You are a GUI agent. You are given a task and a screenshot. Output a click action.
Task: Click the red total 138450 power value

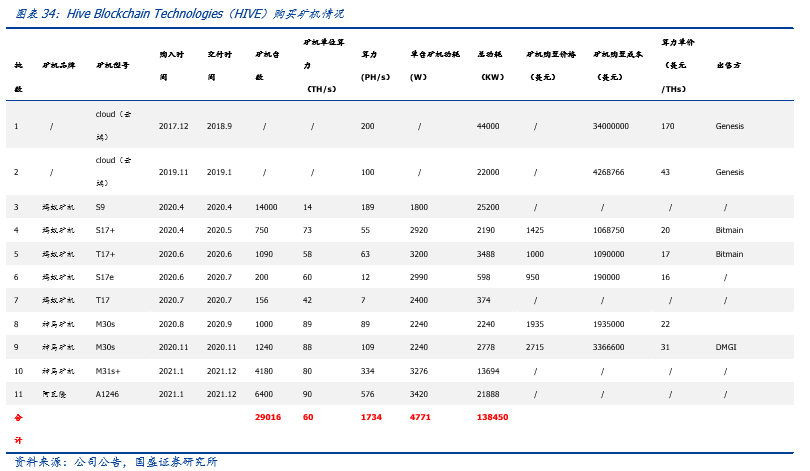[x=492, y=417]
